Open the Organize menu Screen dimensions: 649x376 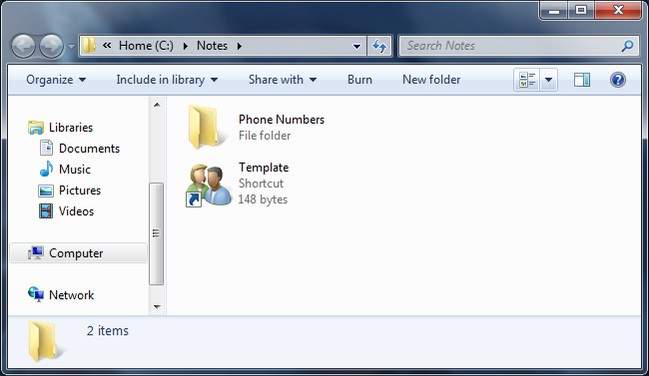pyautogui.click(x=56, y=80)
